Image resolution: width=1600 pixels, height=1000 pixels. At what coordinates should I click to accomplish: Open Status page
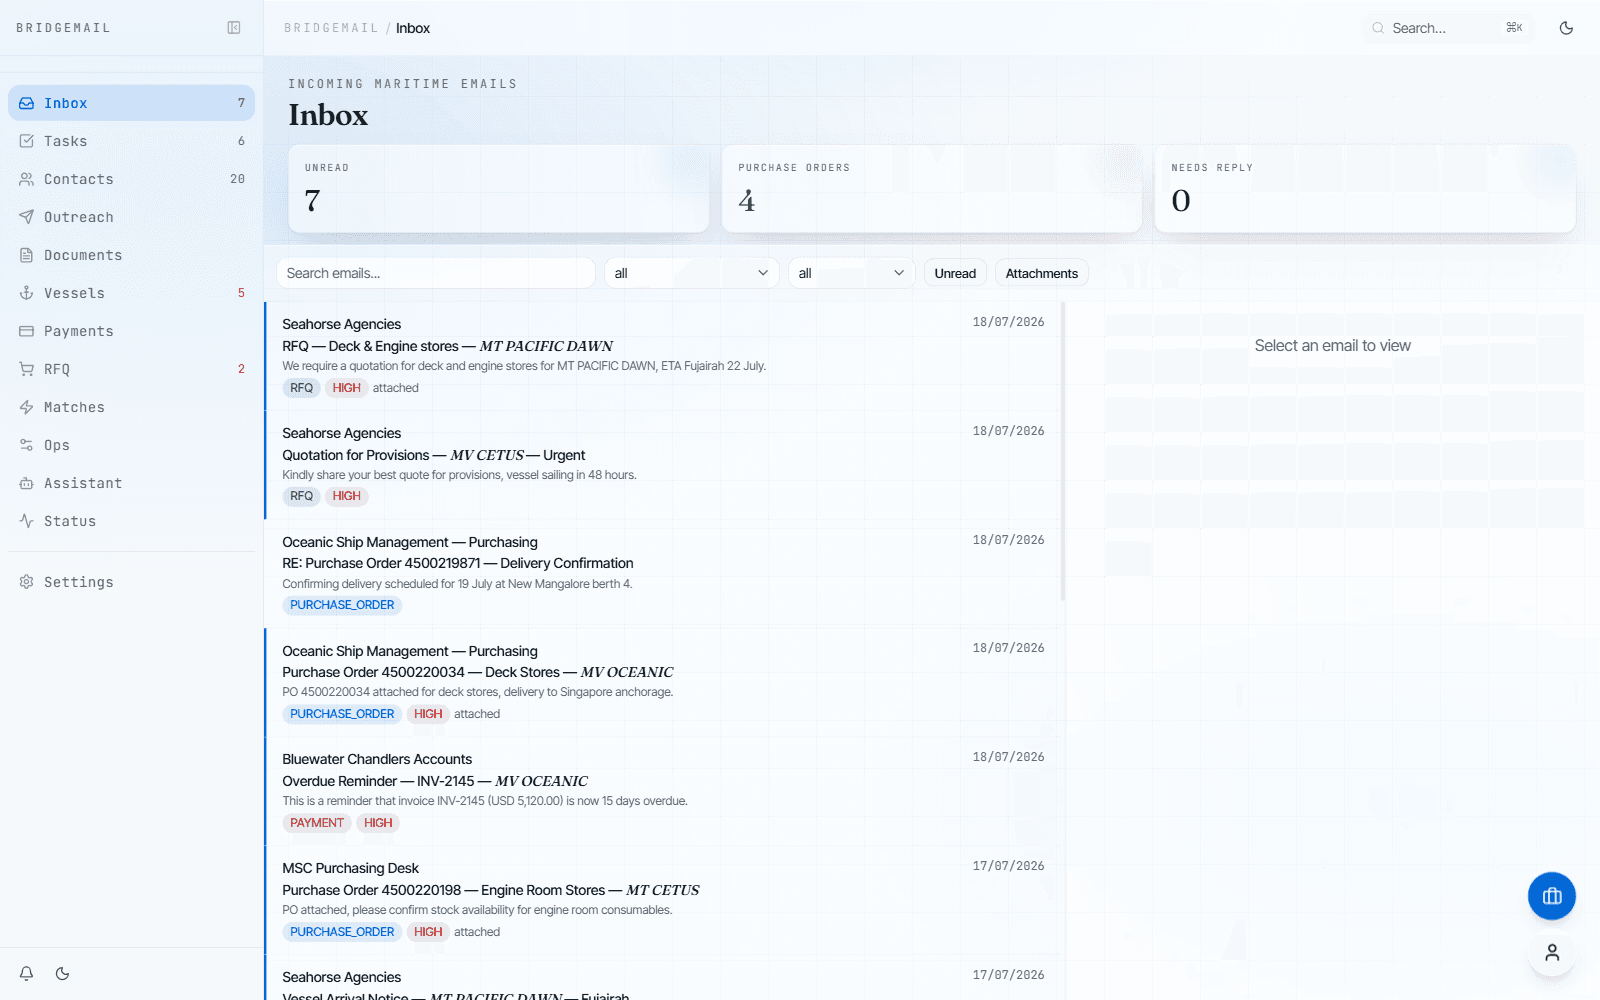[x=131, y=521]
